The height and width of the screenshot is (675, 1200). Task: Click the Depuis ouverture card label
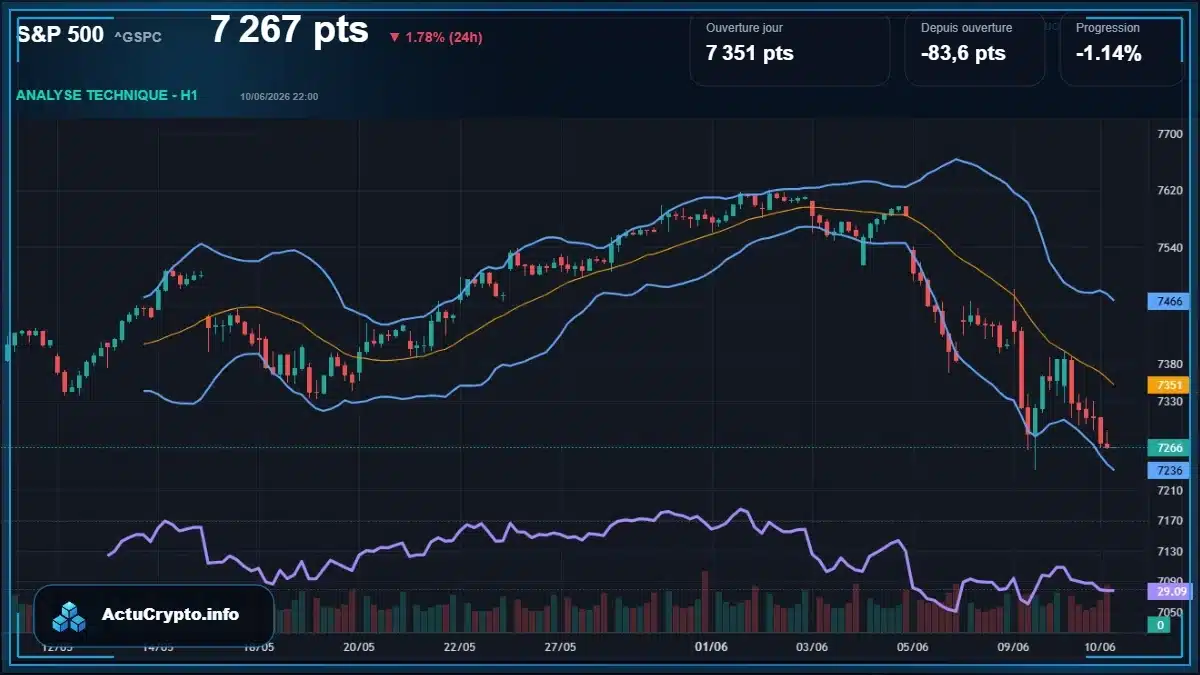coord(966,28)
